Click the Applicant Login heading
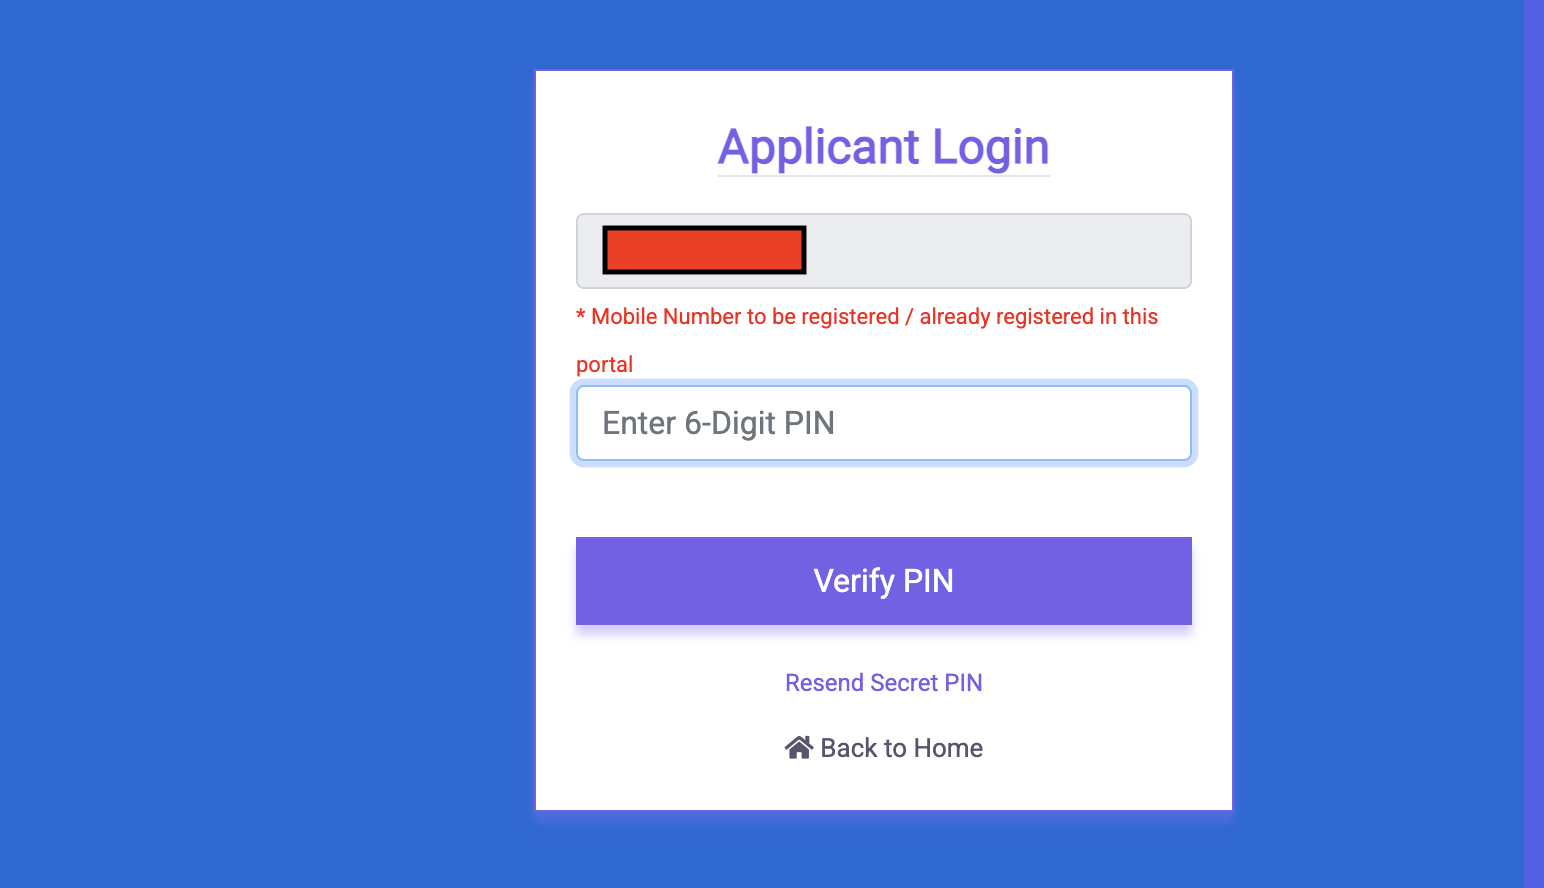Viewport: 1544px width, 888px height. [883, 147]
